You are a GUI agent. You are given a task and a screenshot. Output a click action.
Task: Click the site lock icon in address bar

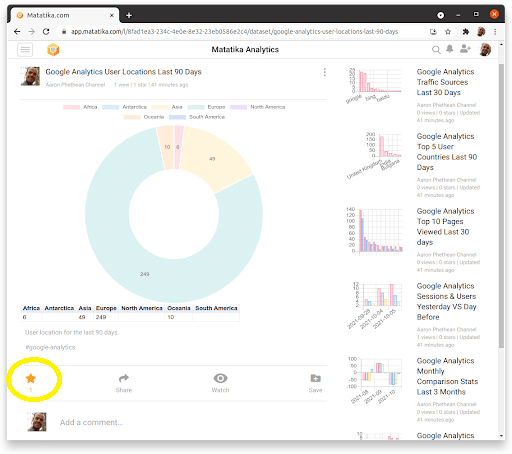click(x=64, y=32)
